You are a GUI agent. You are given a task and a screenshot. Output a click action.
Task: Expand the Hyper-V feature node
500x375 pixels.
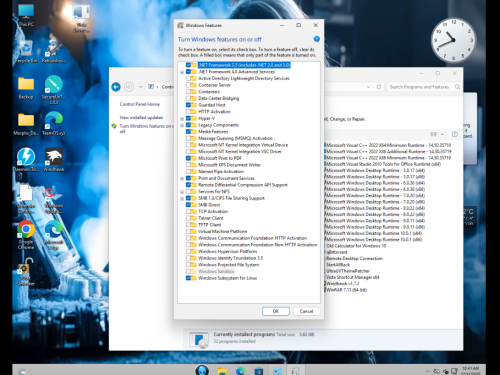point(182,118)
